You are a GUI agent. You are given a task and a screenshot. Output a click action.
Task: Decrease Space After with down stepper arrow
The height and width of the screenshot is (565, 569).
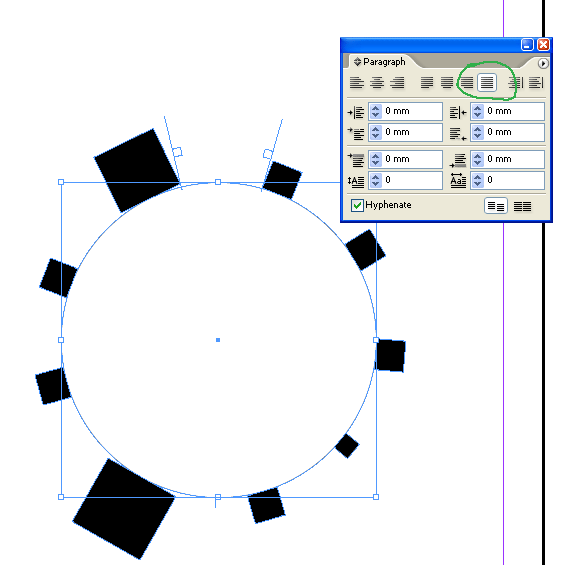[x=478, y=163]
